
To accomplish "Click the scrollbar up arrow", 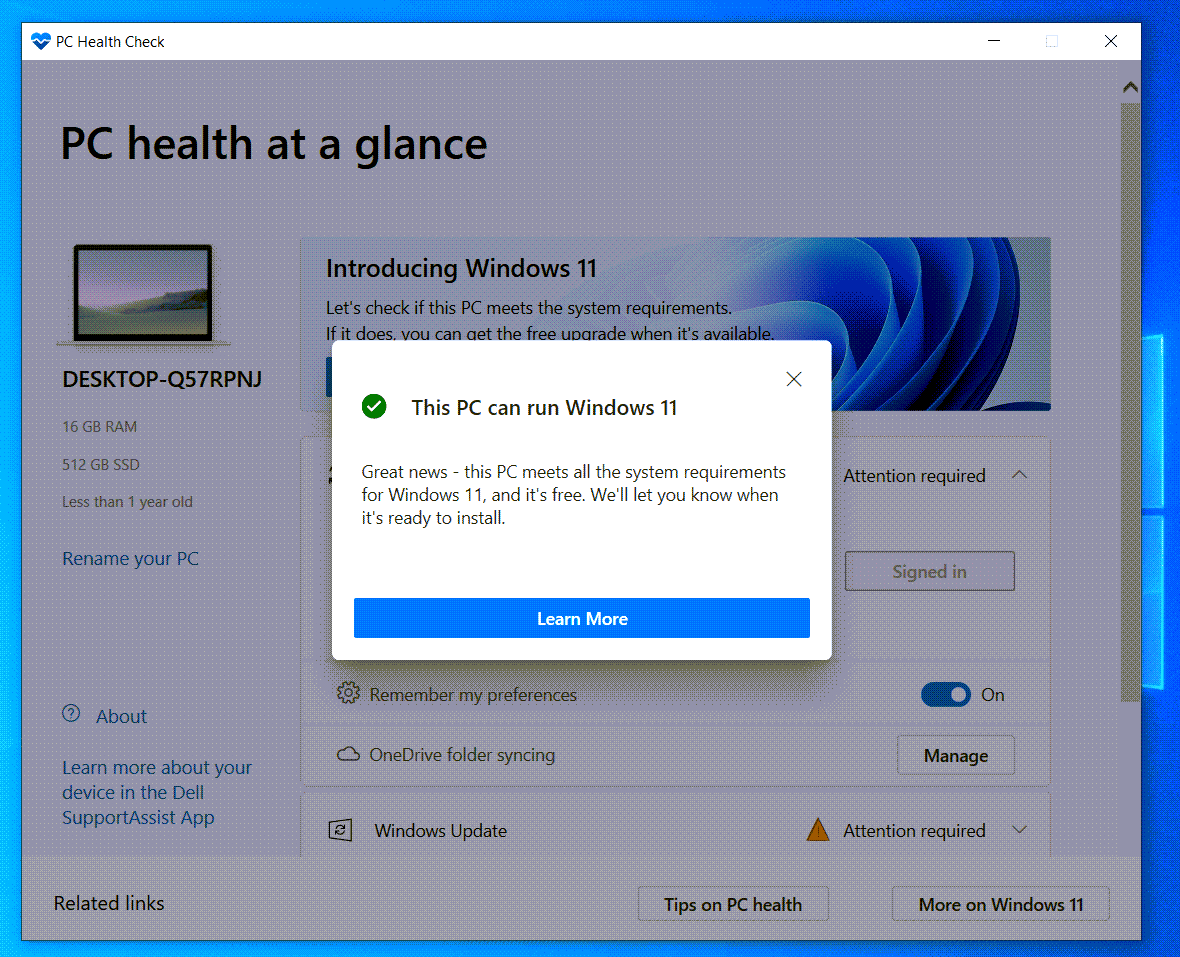I will click(1130, 88).
